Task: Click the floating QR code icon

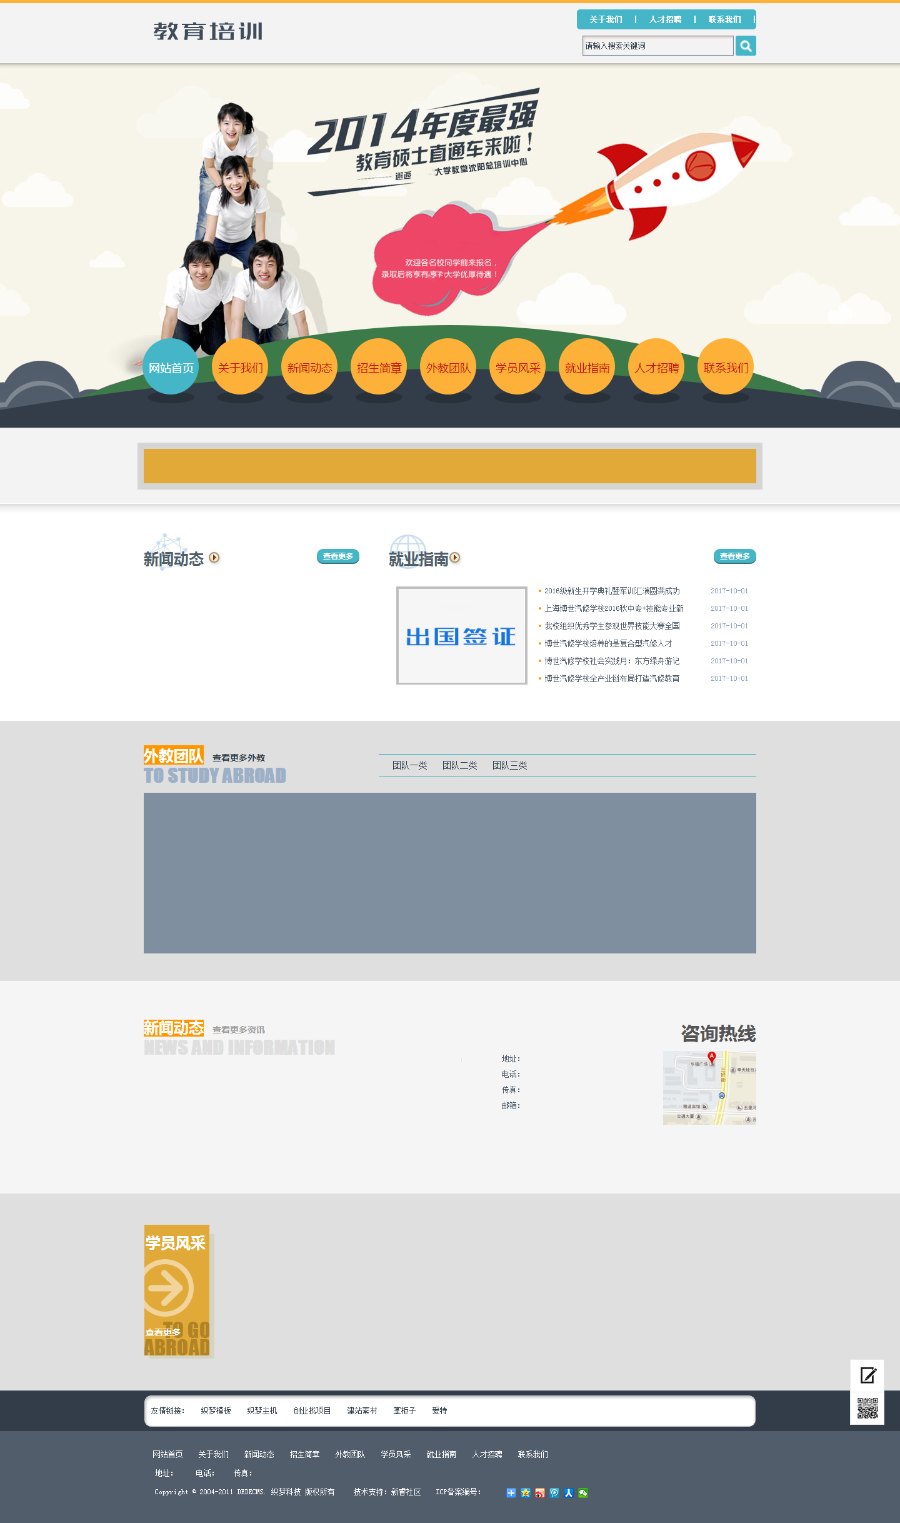Action: [x=867, y=1408]
